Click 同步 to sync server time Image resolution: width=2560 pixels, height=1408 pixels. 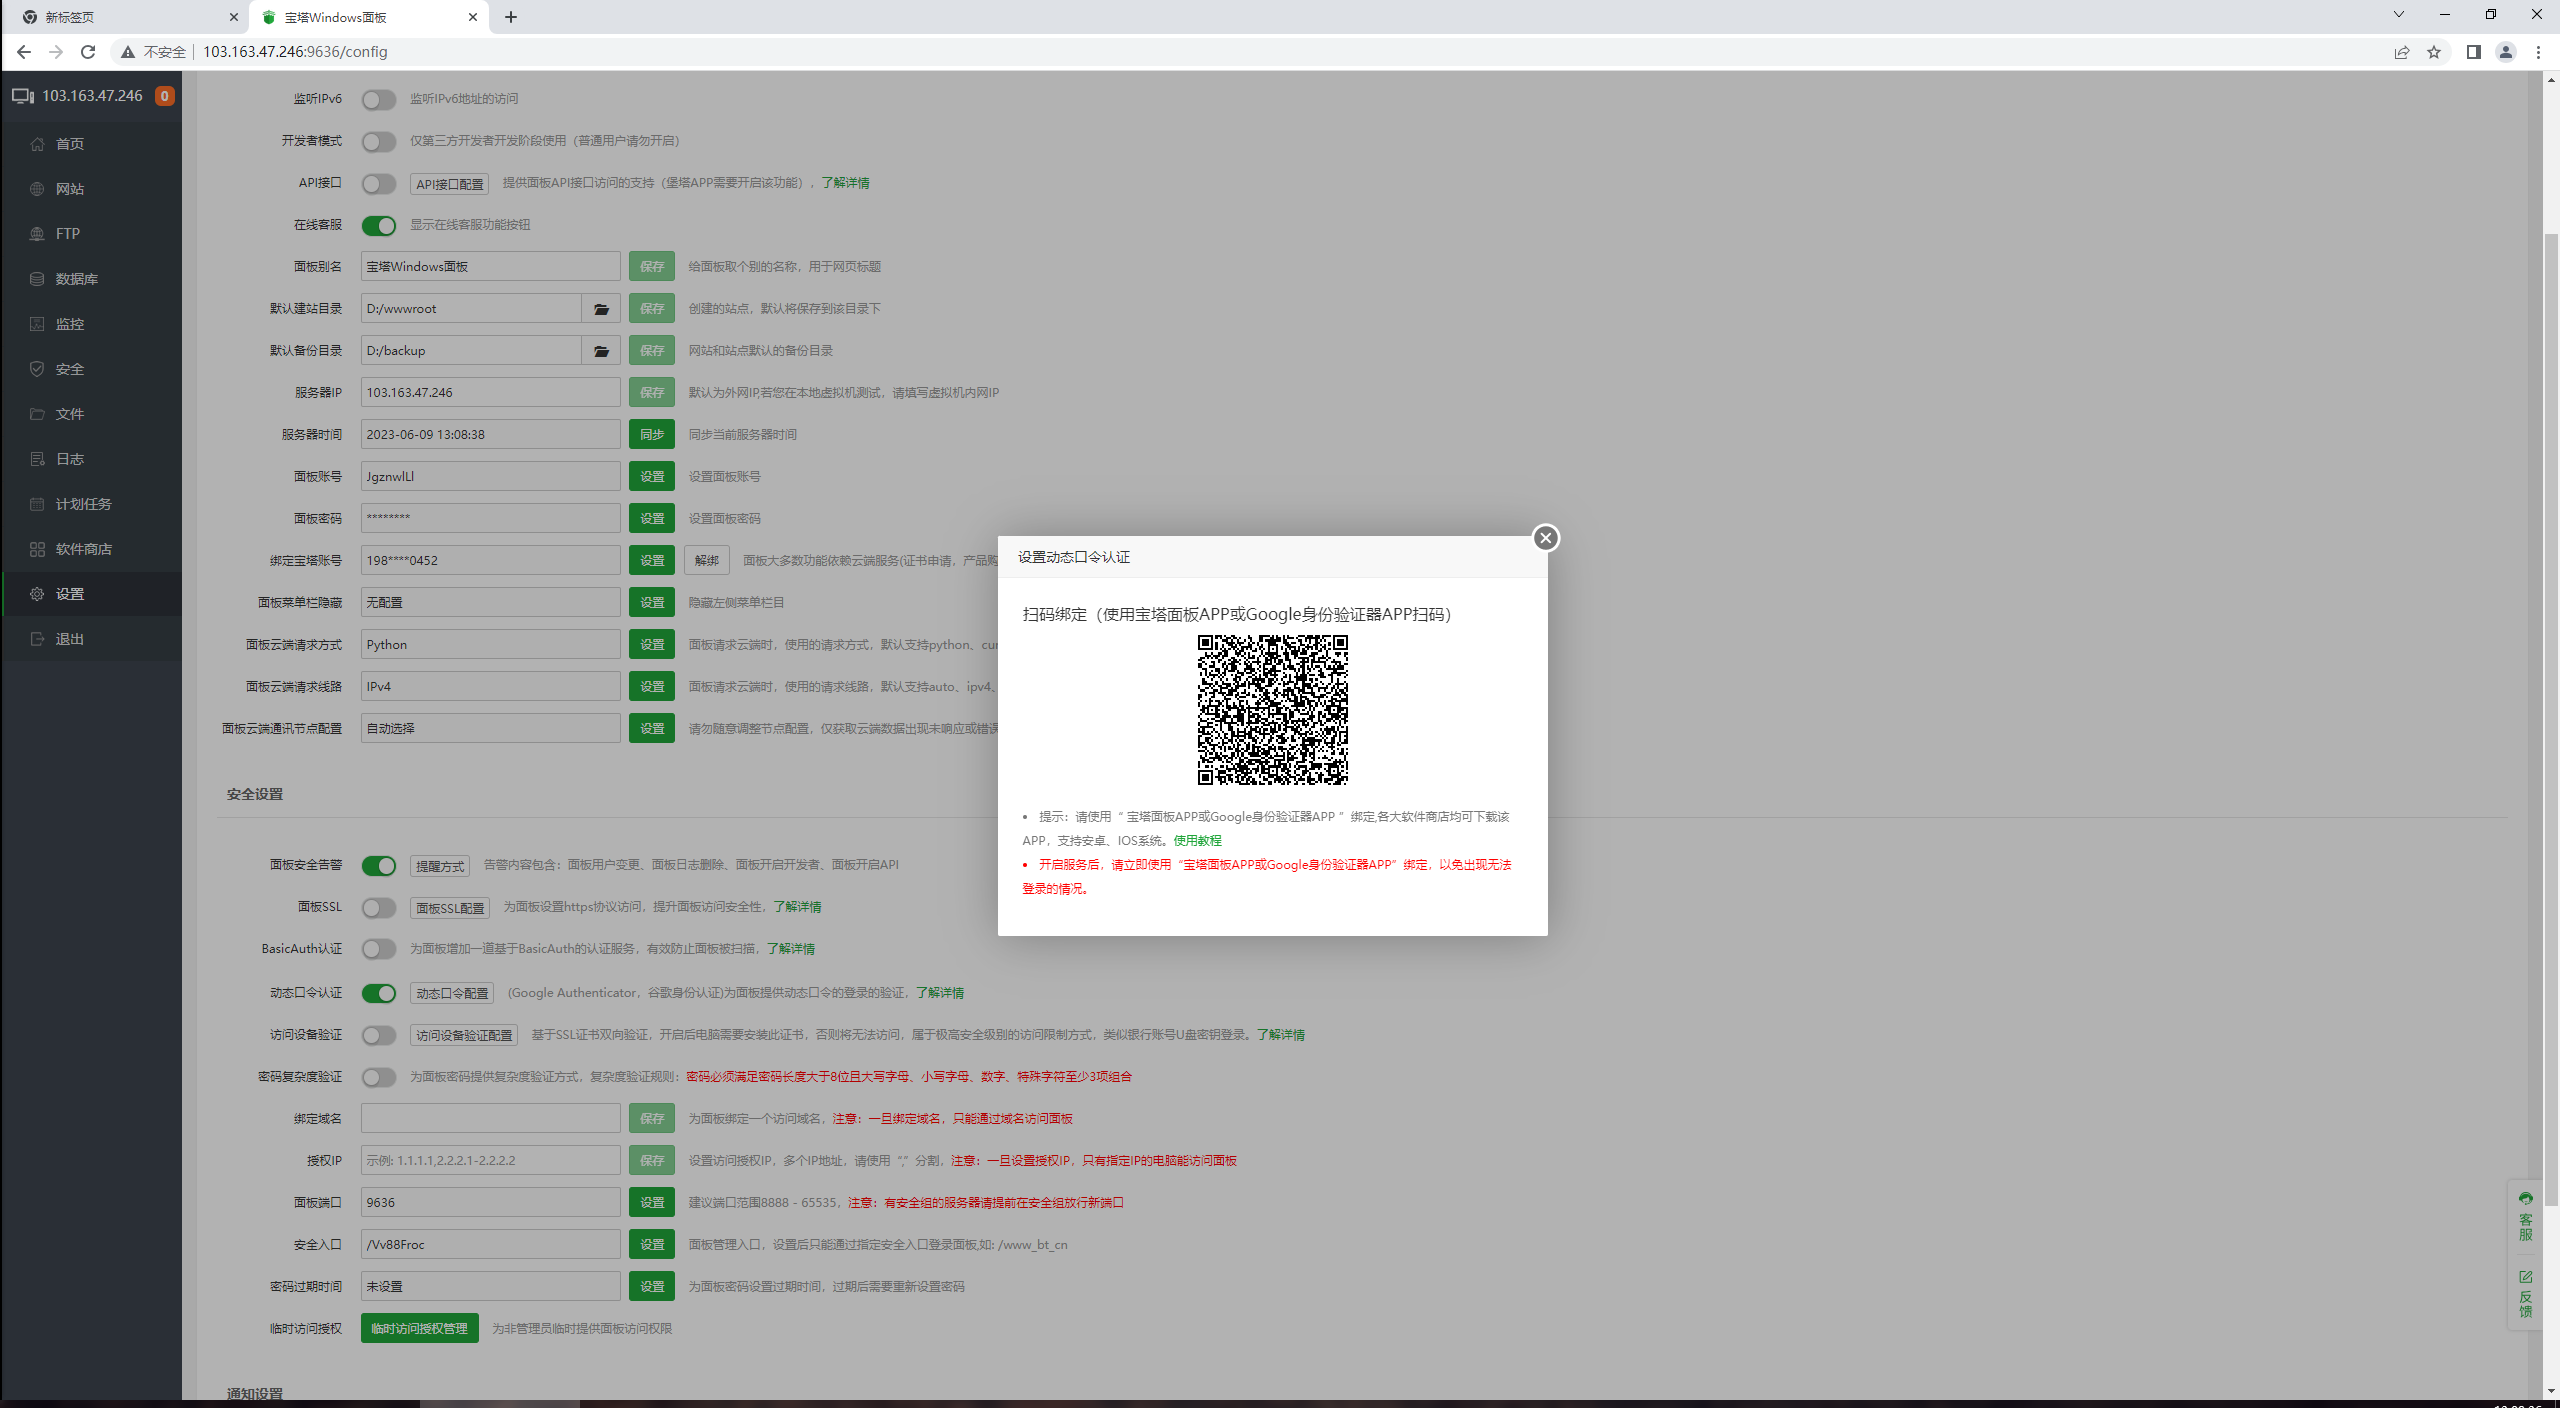[652, 435]
